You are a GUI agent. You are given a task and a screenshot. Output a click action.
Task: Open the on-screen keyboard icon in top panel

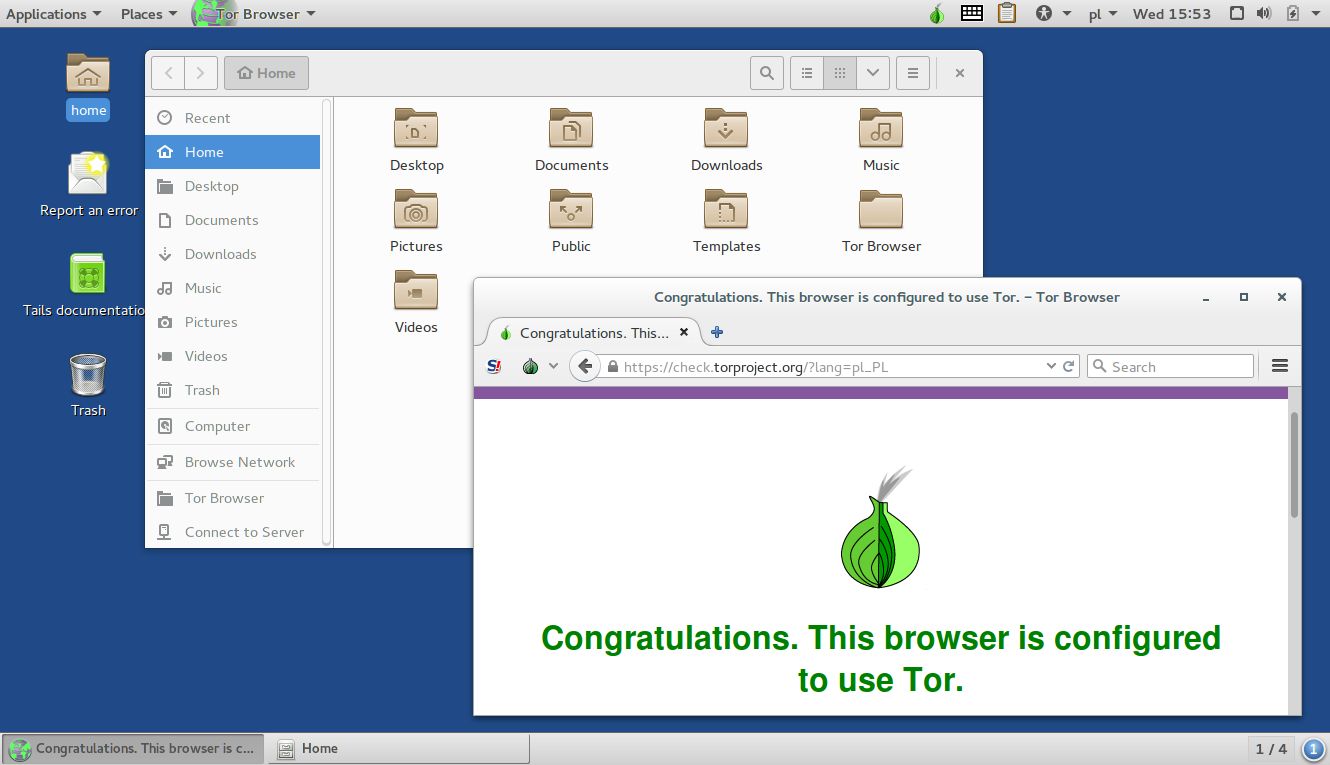tap(972, 13)
